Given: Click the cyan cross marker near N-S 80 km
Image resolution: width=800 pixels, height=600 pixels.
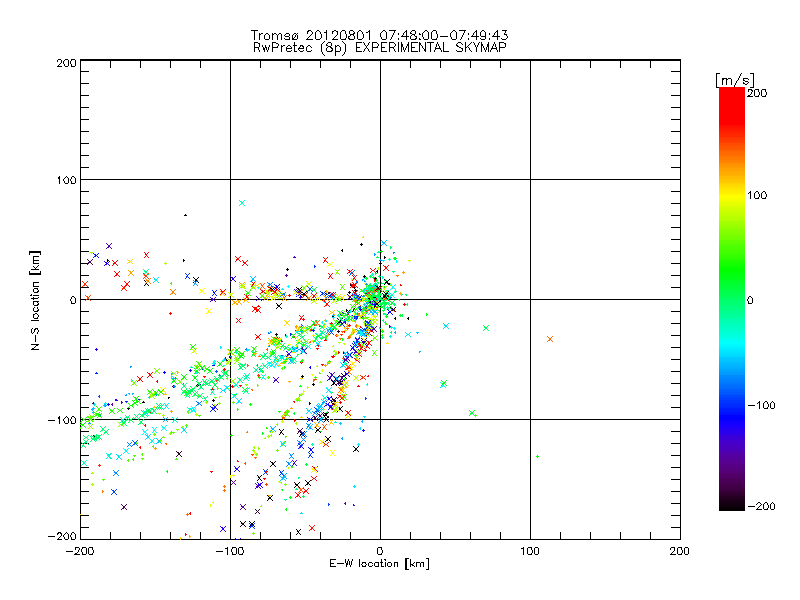Looking at the screenshot, I should tap(242, 203).
